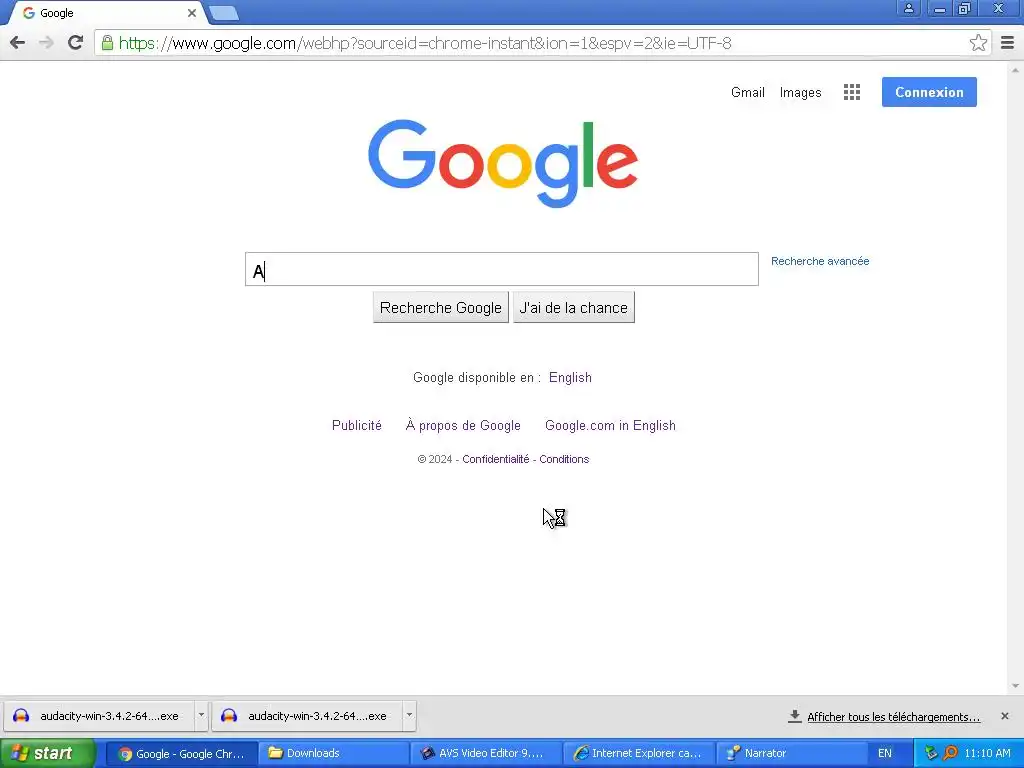Click the EN language indicator

tap(884, 754)
